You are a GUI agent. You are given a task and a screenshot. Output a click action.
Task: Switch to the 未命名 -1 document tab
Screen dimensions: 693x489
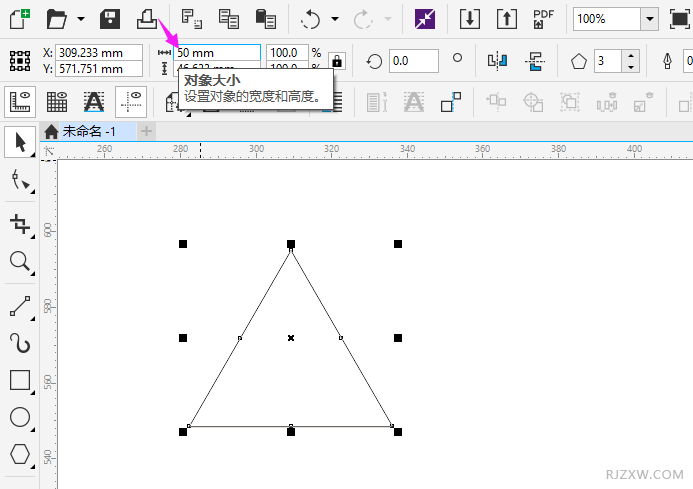coord(88,131)
